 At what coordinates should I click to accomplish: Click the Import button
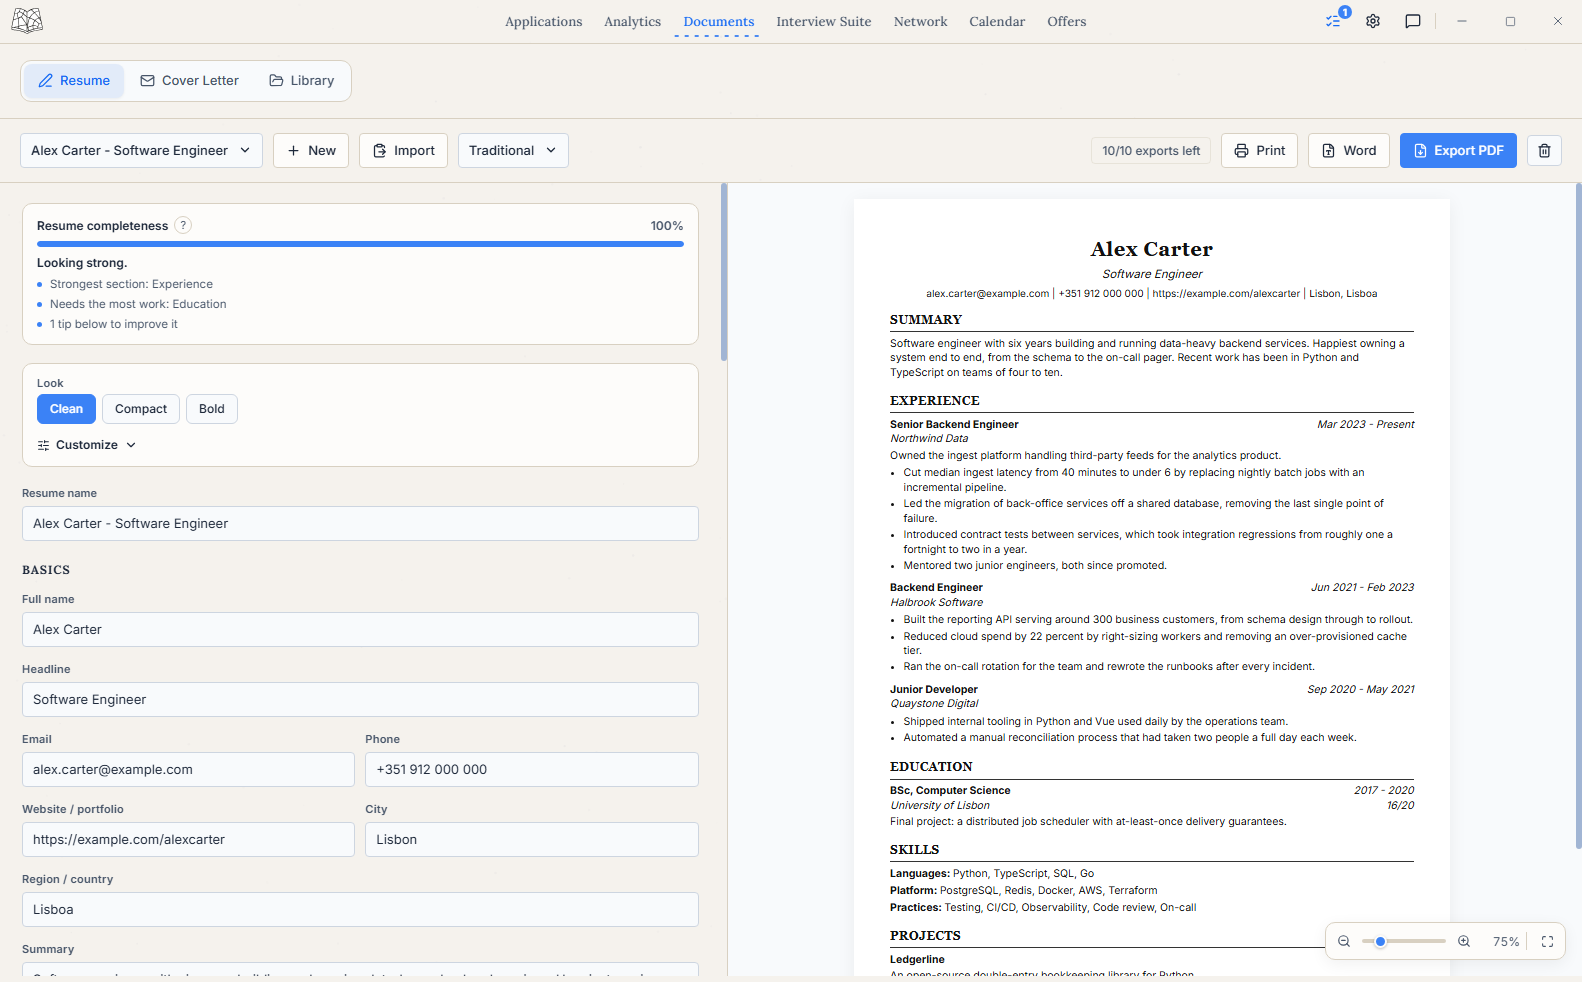tap(403, 151)
